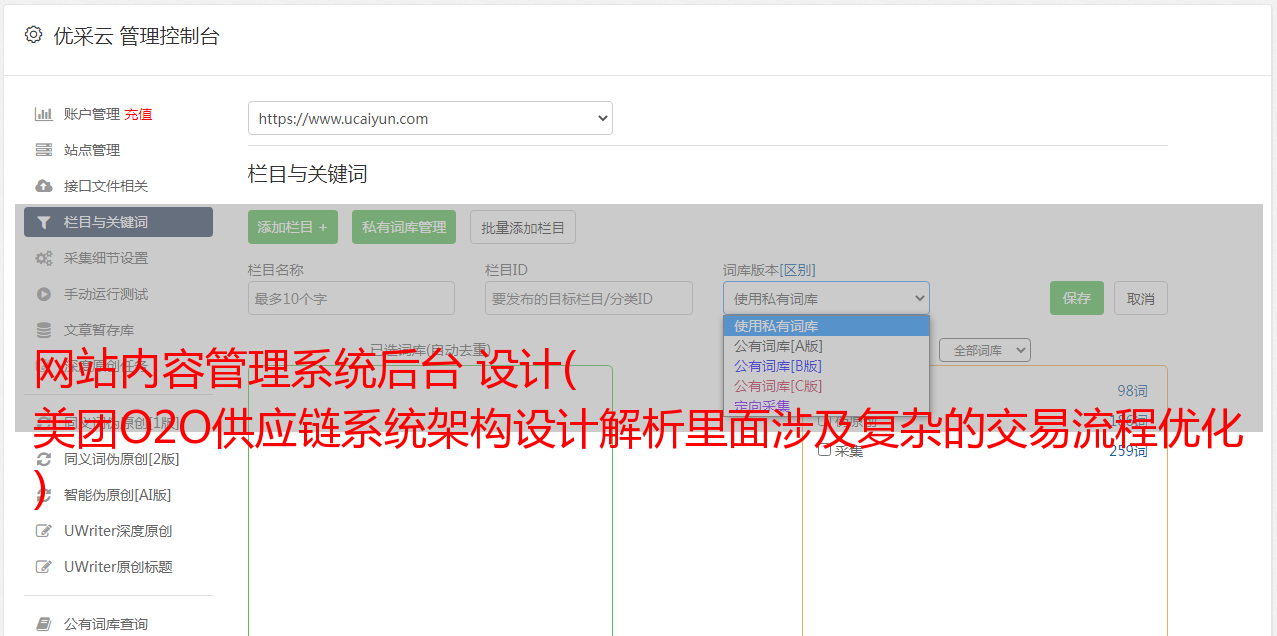The image size is (1277, 636).
Task: Click the gear icon beside 优采云 管理控制台
Action: (x=33, y=35)
